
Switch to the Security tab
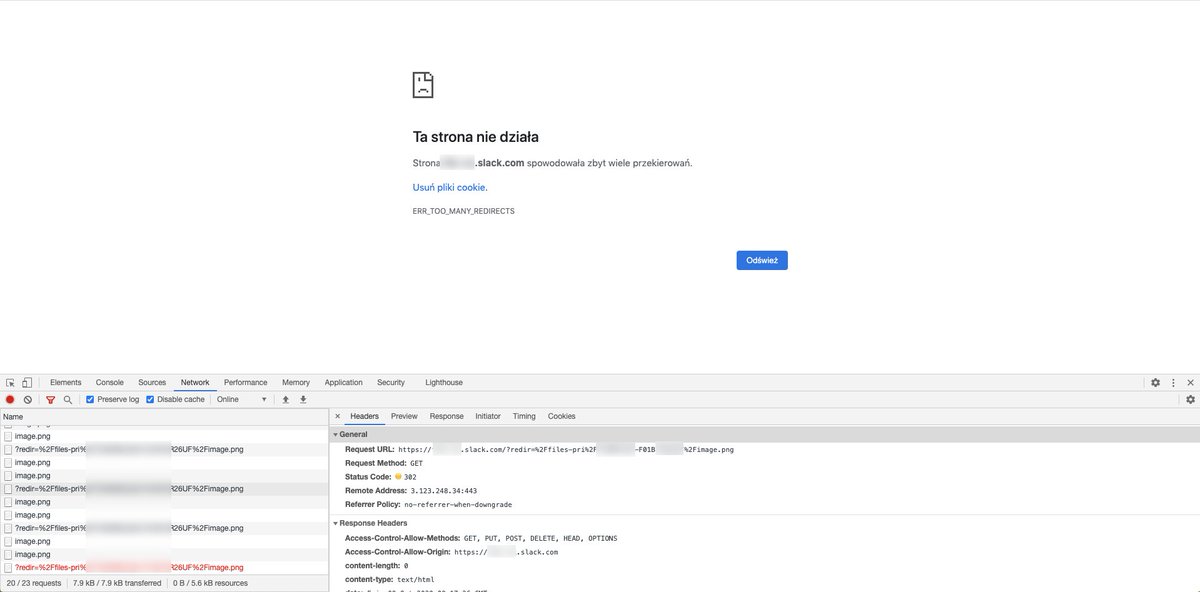[391, 382]
